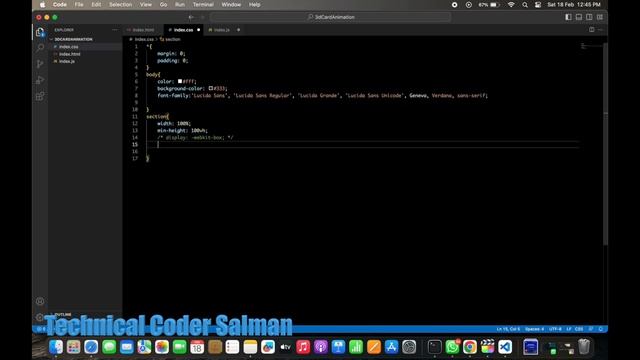
Task: Click the command center search box
Action: pos(331,17)
